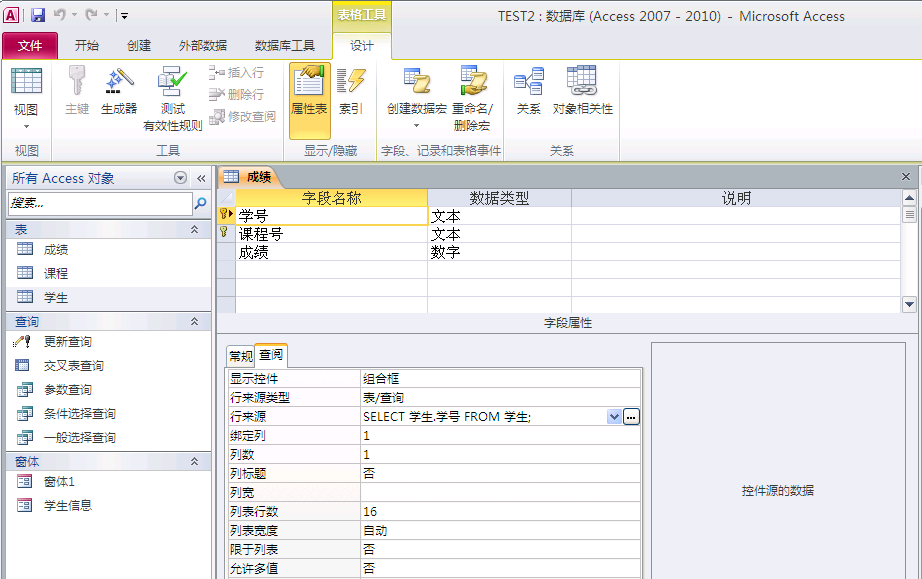This screenshot has width=922, height=579.
Task: Select the 学生信息 form
Action: coord(109,506)
